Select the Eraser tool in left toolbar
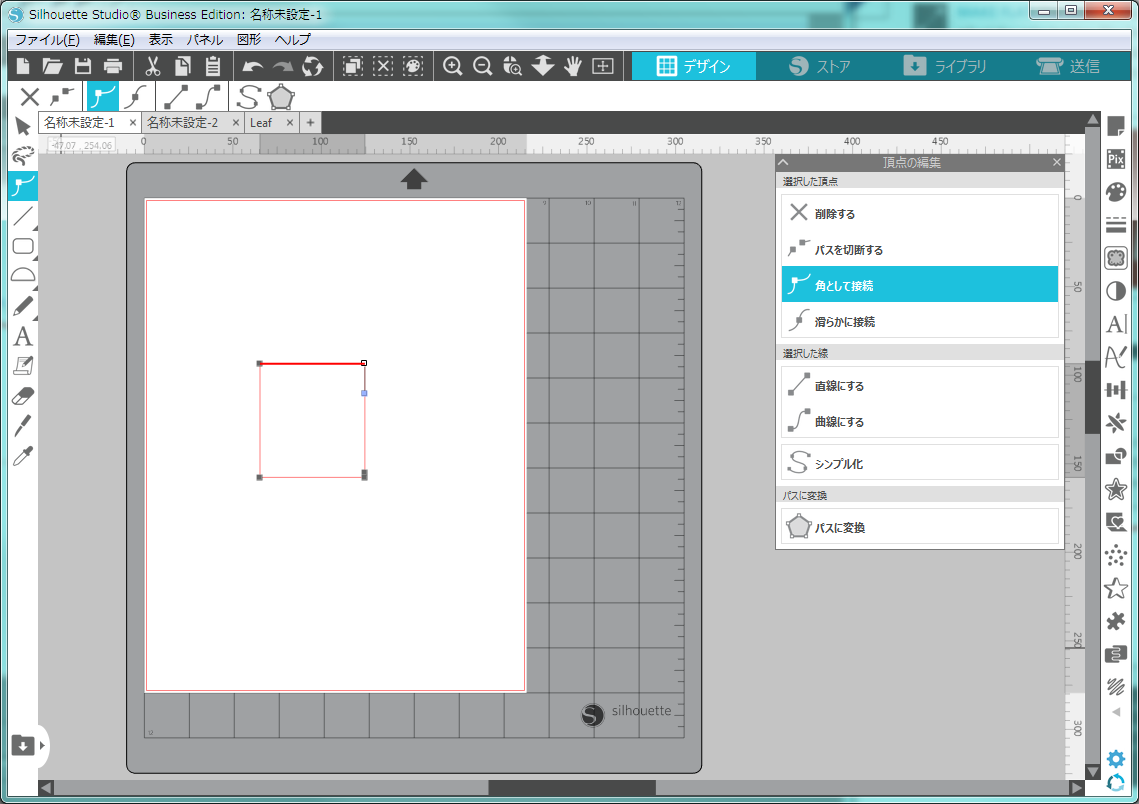This screenshot has width=1139, height=804. pyautogui.click(x=23, y=397)
